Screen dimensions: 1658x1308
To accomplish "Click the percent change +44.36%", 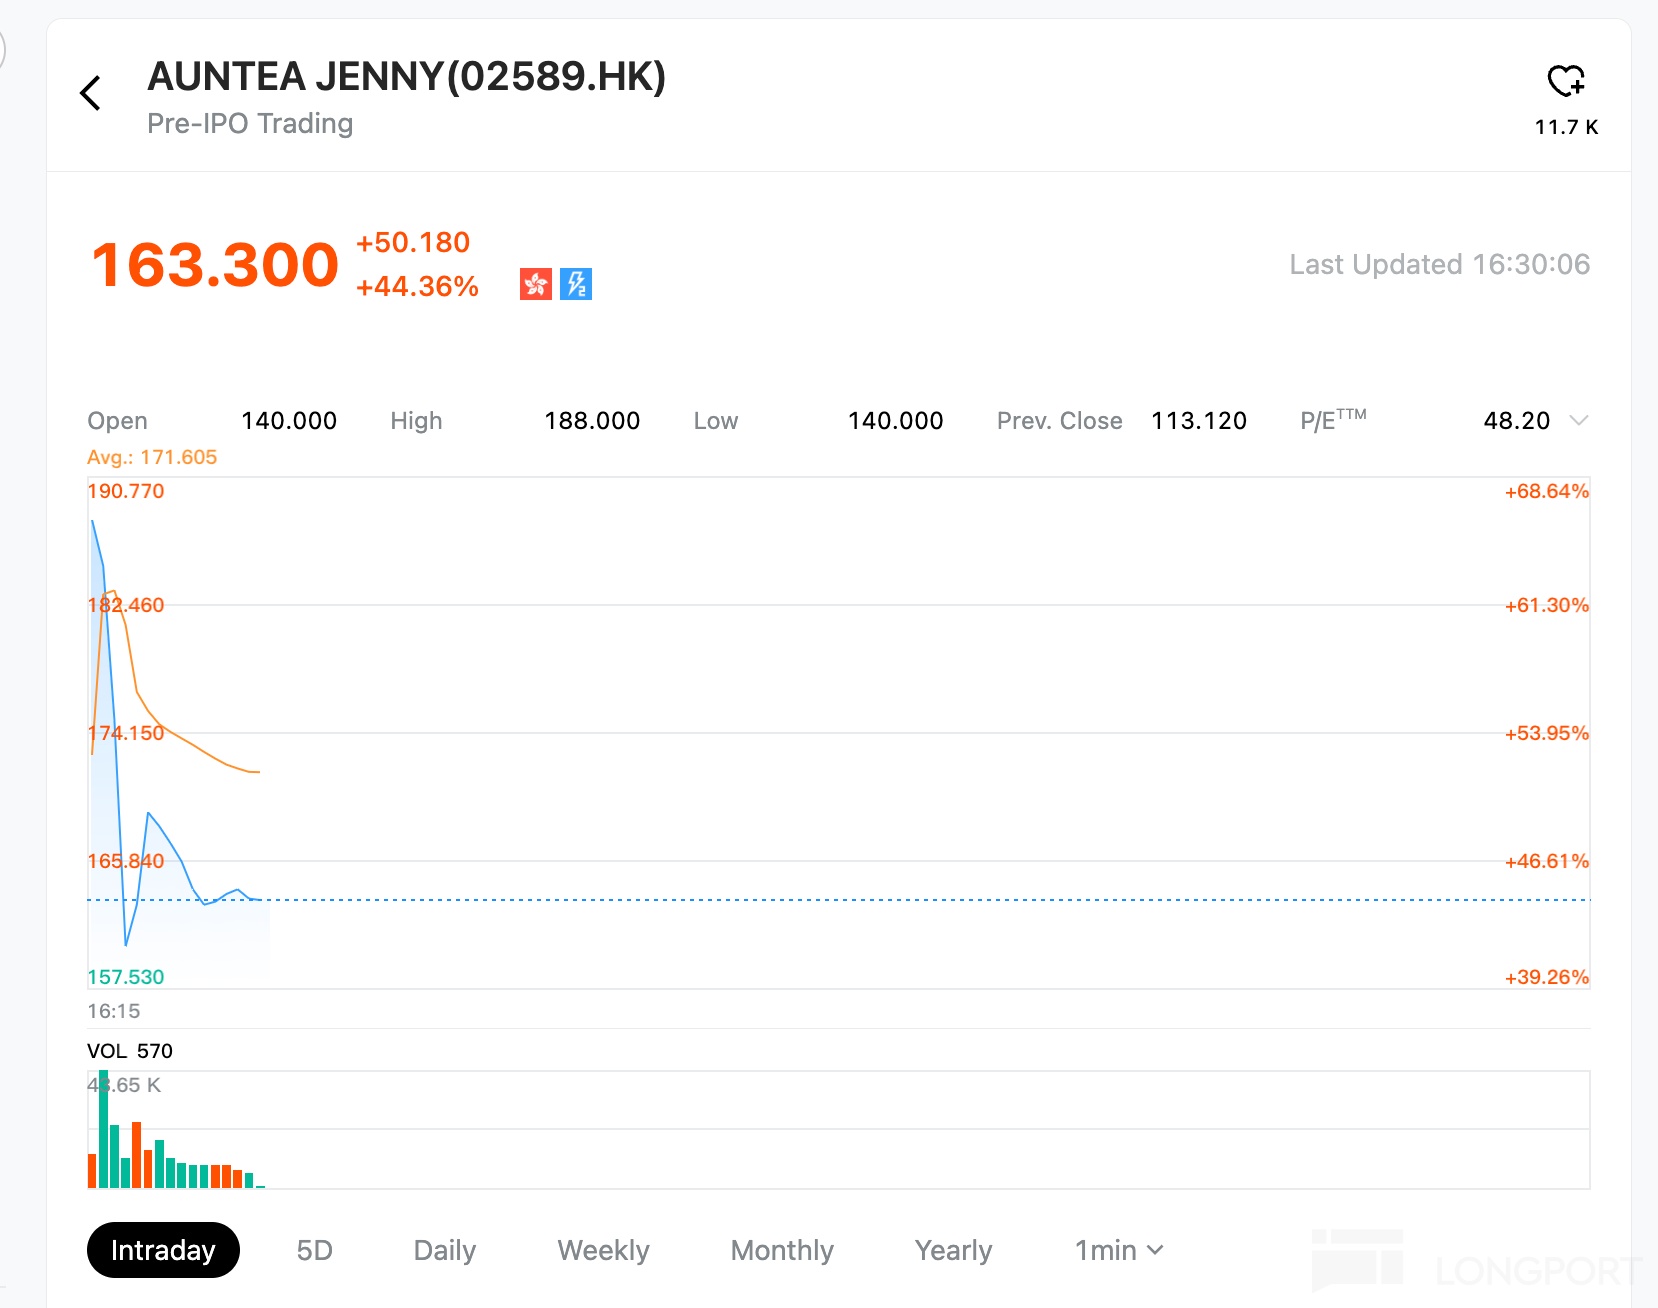I will tap(417, 286).
